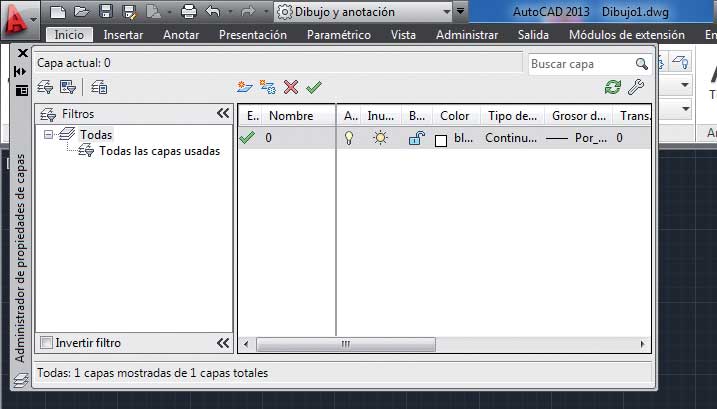Click the Save icon in quick access toolbar

point(105,12)
